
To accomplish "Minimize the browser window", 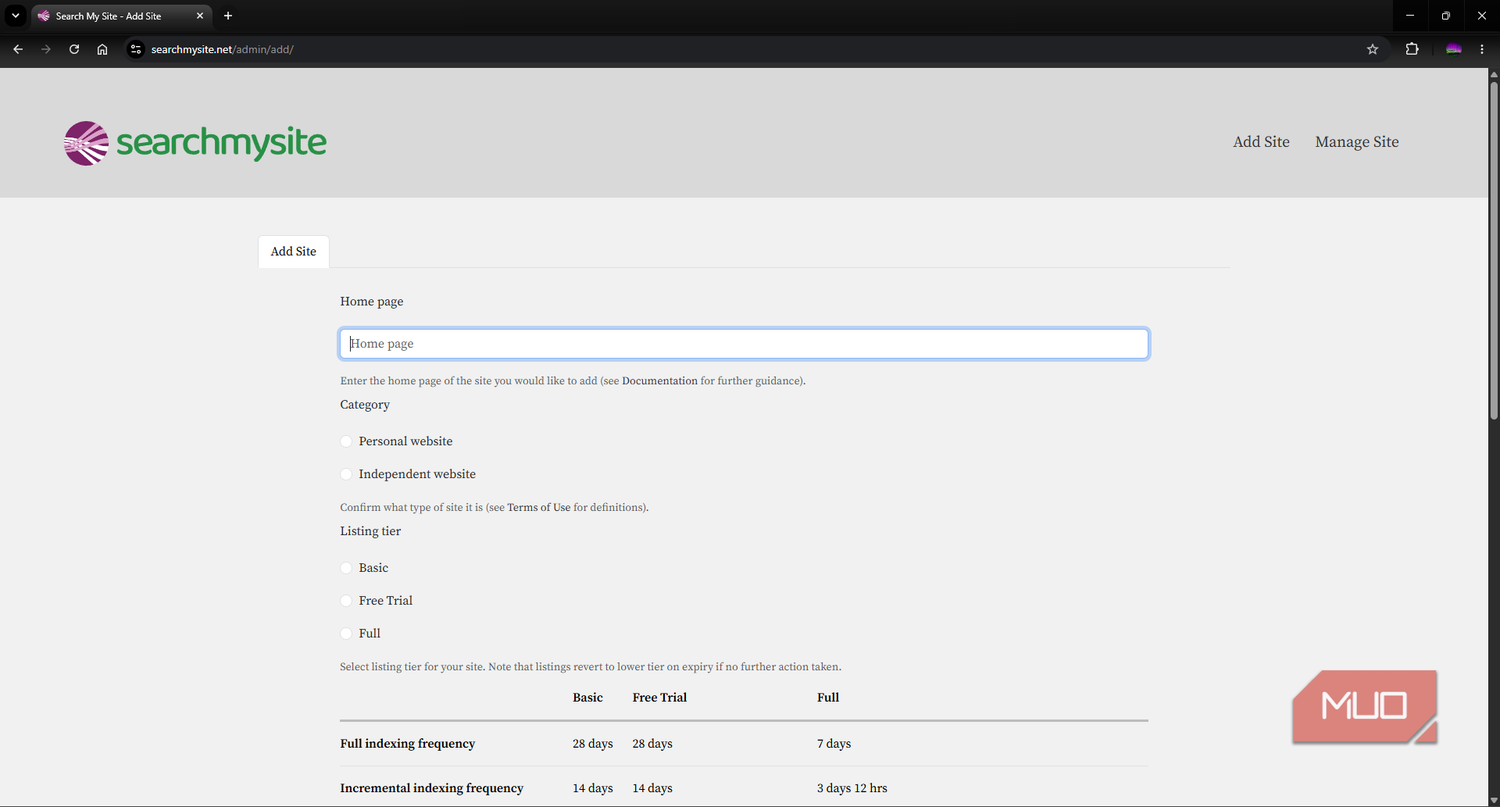I will coord(1410,16).
